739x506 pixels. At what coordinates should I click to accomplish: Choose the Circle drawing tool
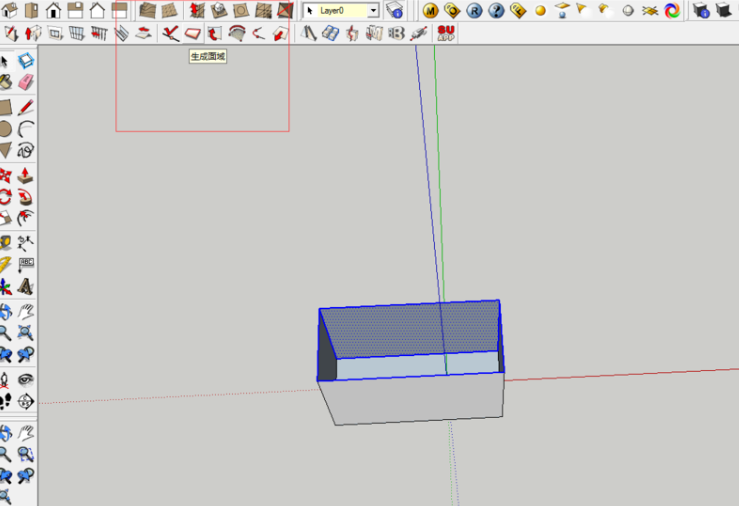tap(5, 129)
